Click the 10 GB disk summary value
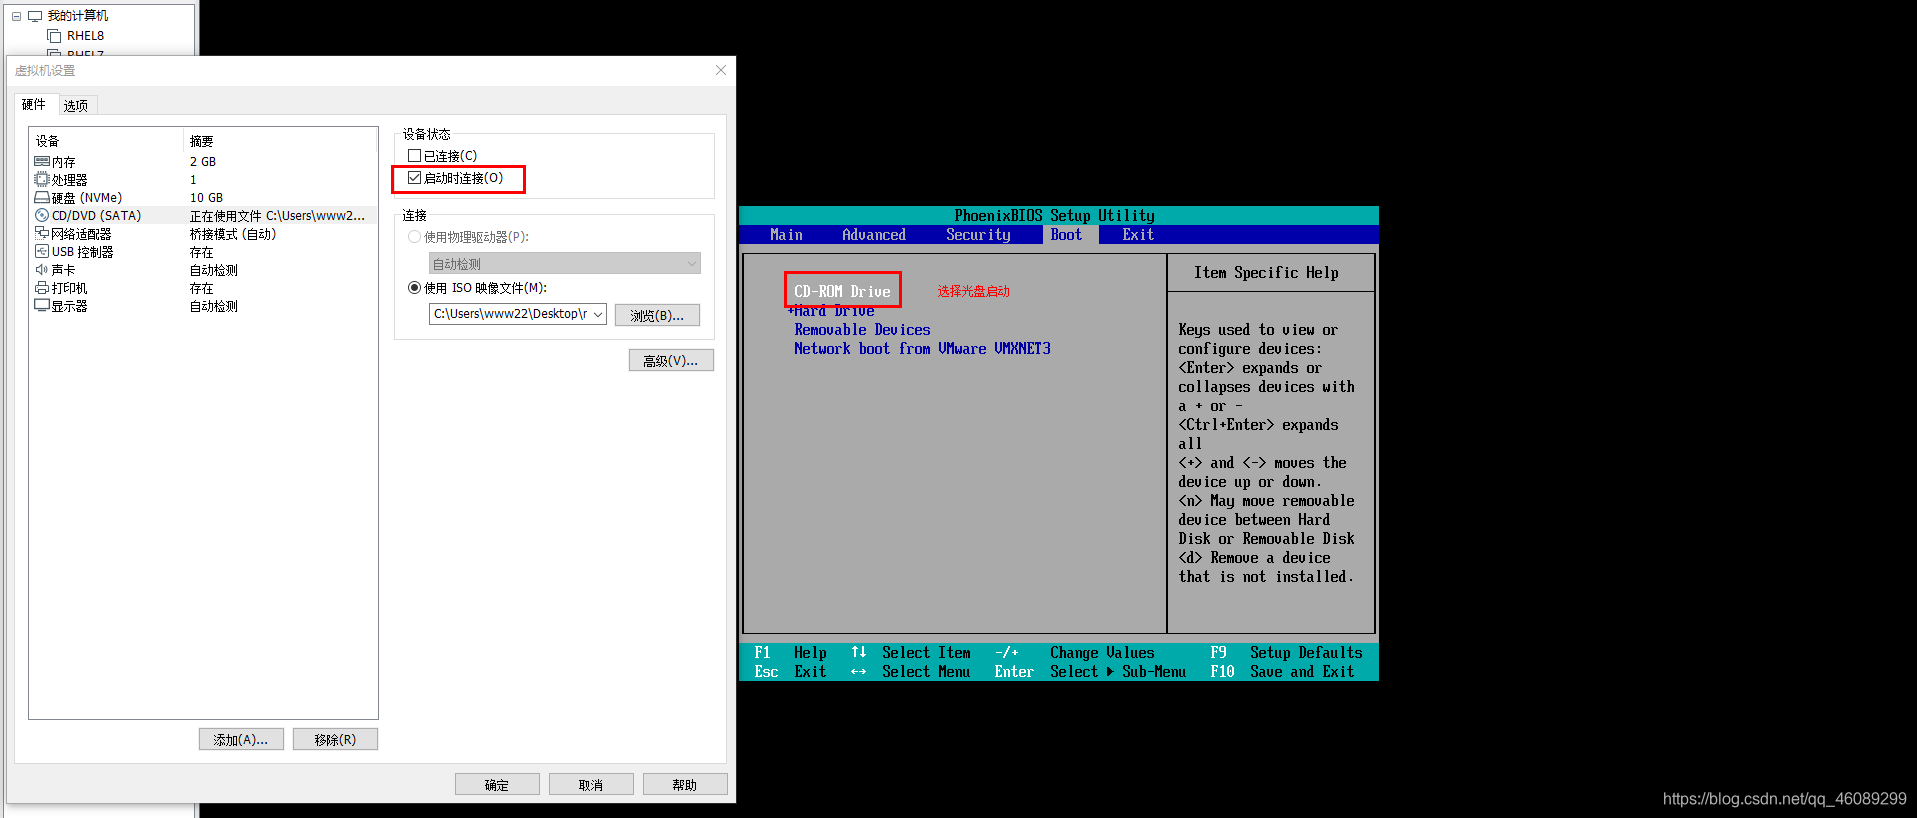Image resolution: width=1917 pixels, height=818 pixels. point(207,198)
